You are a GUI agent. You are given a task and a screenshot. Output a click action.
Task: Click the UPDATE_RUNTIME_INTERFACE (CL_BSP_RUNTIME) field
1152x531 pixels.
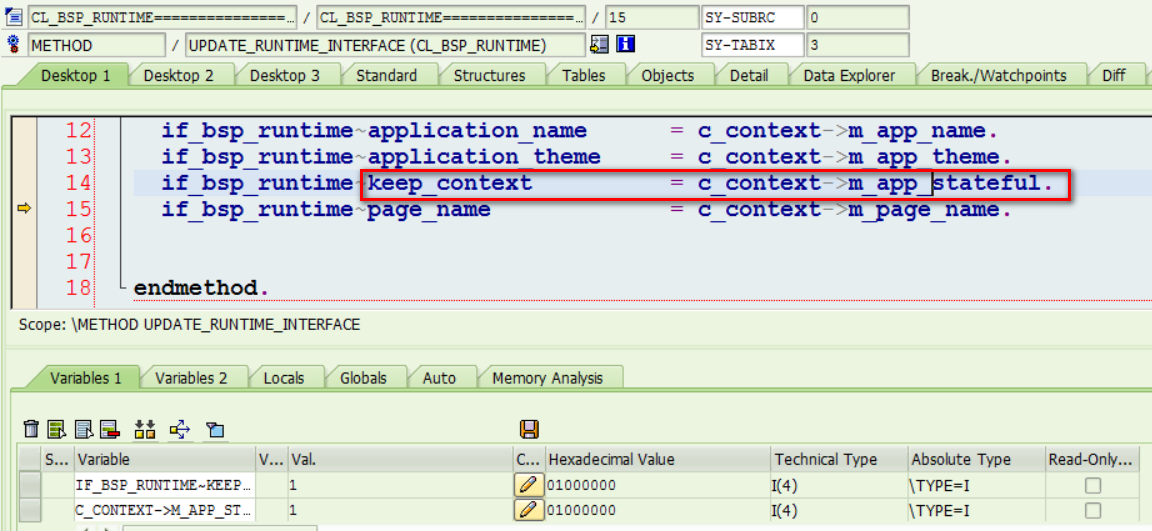[386, 45]
